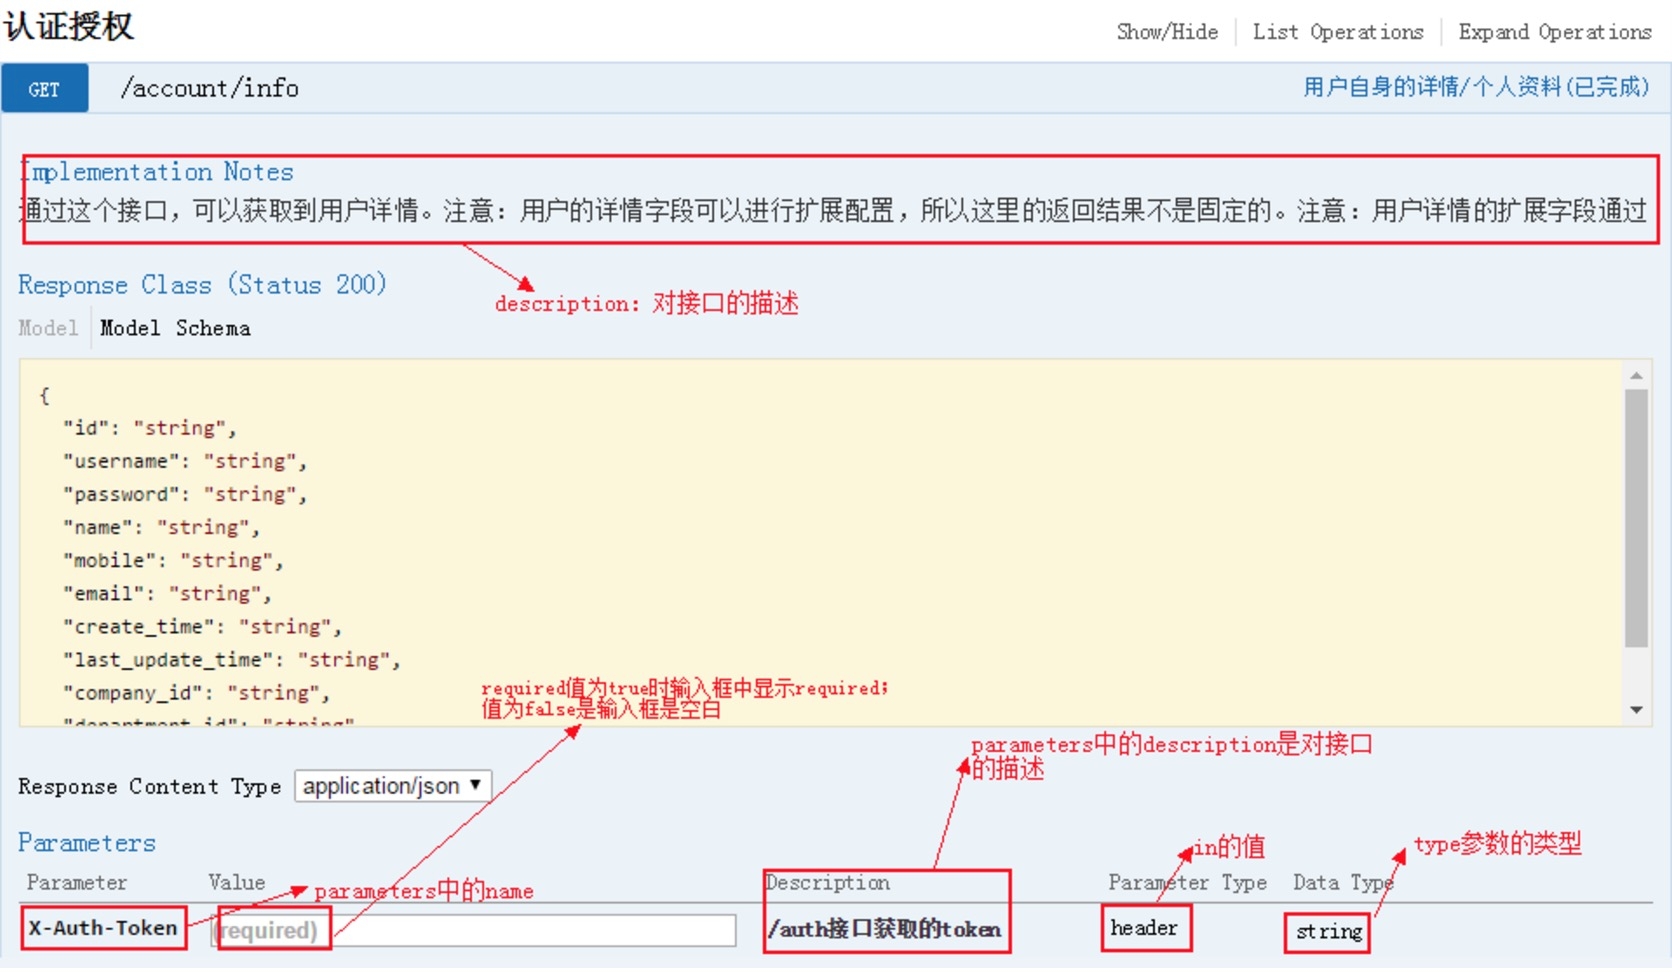Click the Implementation Notes heading
The height and width of the screenshot is (976, 1672).
click(x=157, y=172)
